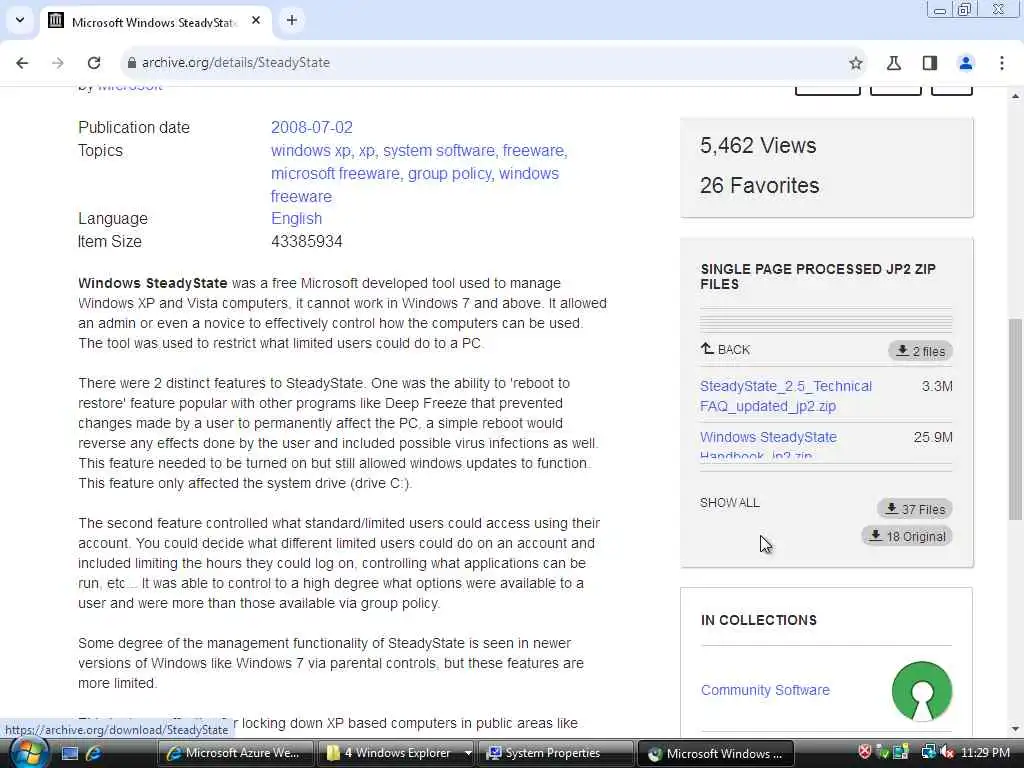Open the Community Software collection link
The image size is (1024, 768).
click(765, 690)
